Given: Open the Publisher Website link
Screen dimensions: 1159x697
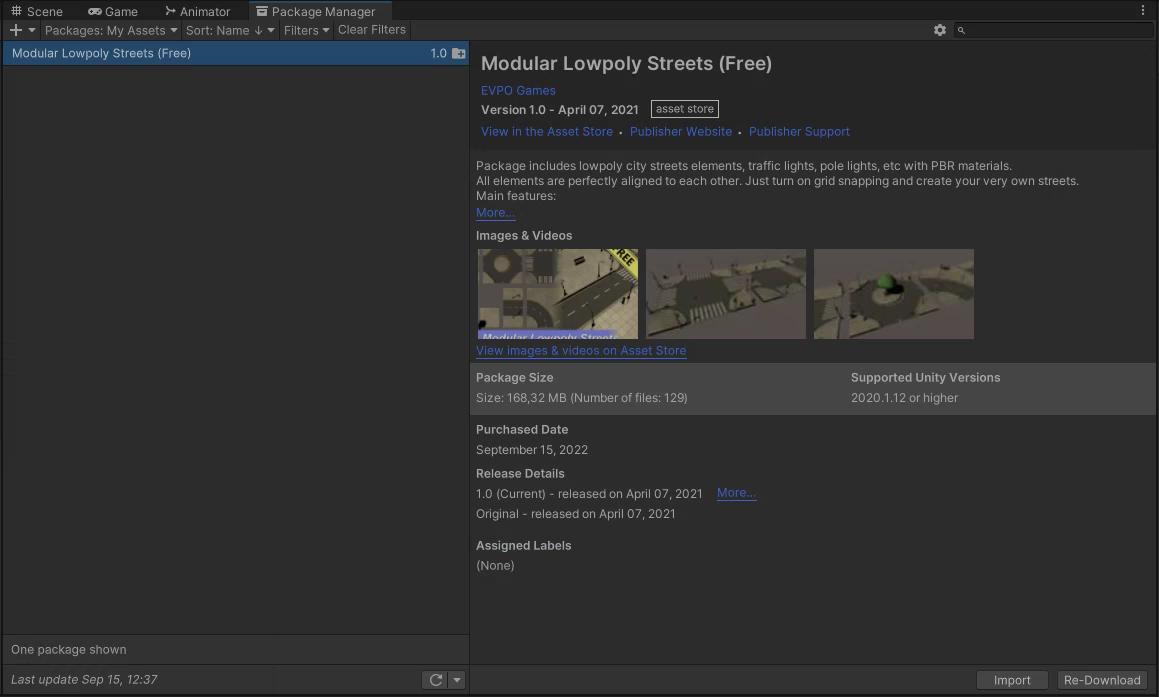Looking at the screenshot, I should pyautogui.click(x=681, y=131).
